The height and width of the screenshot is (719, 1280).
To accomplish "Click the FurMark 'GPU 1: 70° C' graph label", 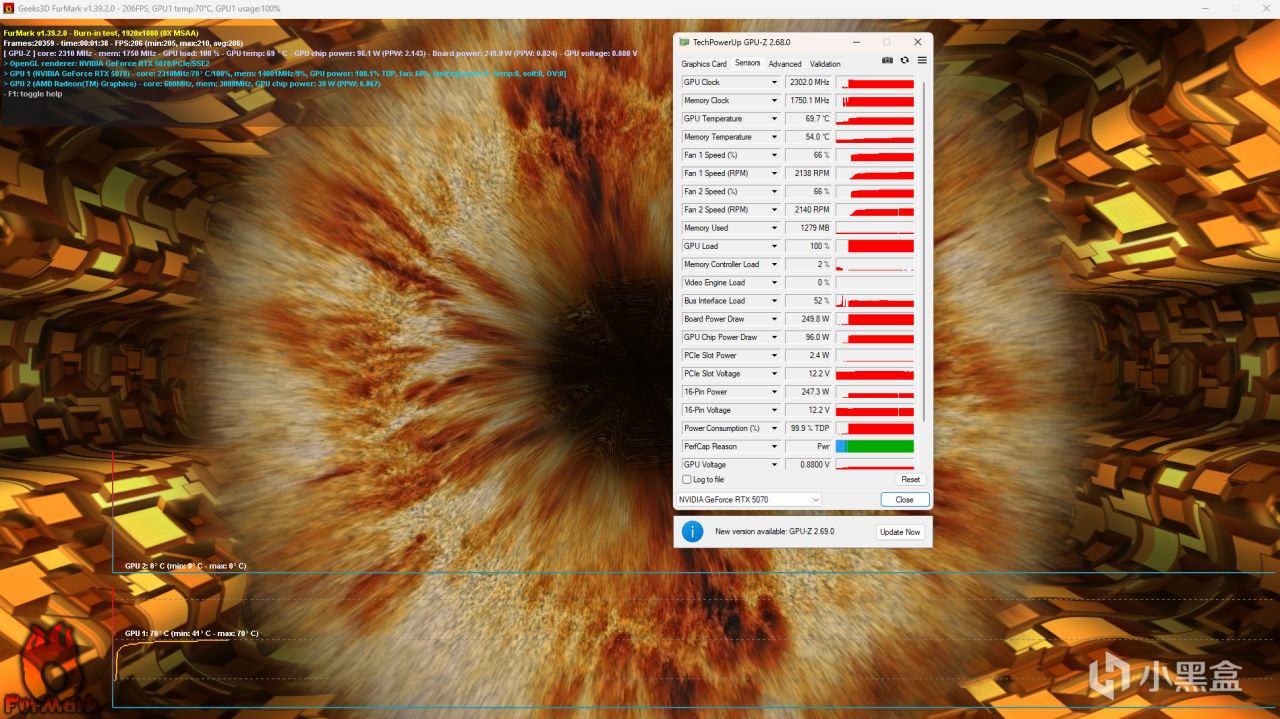I will pos(191,633).
